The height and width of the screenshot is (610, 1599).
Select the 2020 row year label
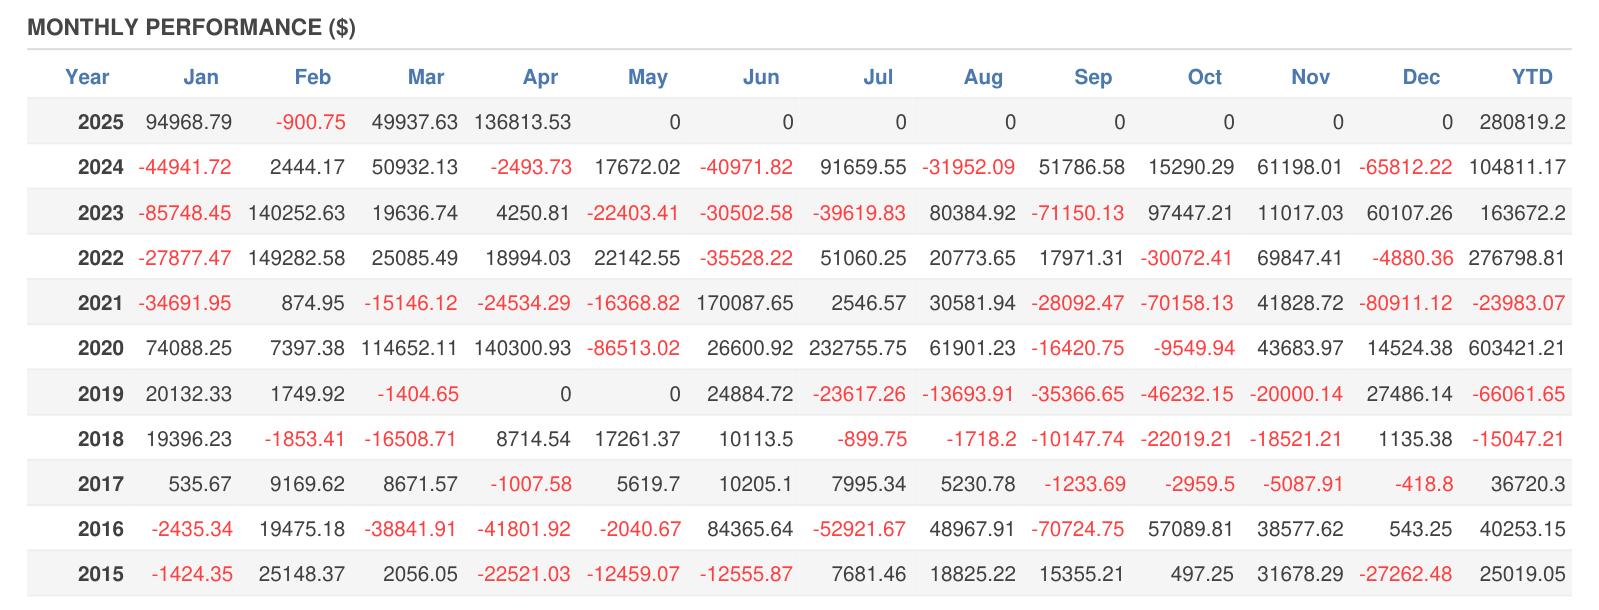click(x=101, y=348)
